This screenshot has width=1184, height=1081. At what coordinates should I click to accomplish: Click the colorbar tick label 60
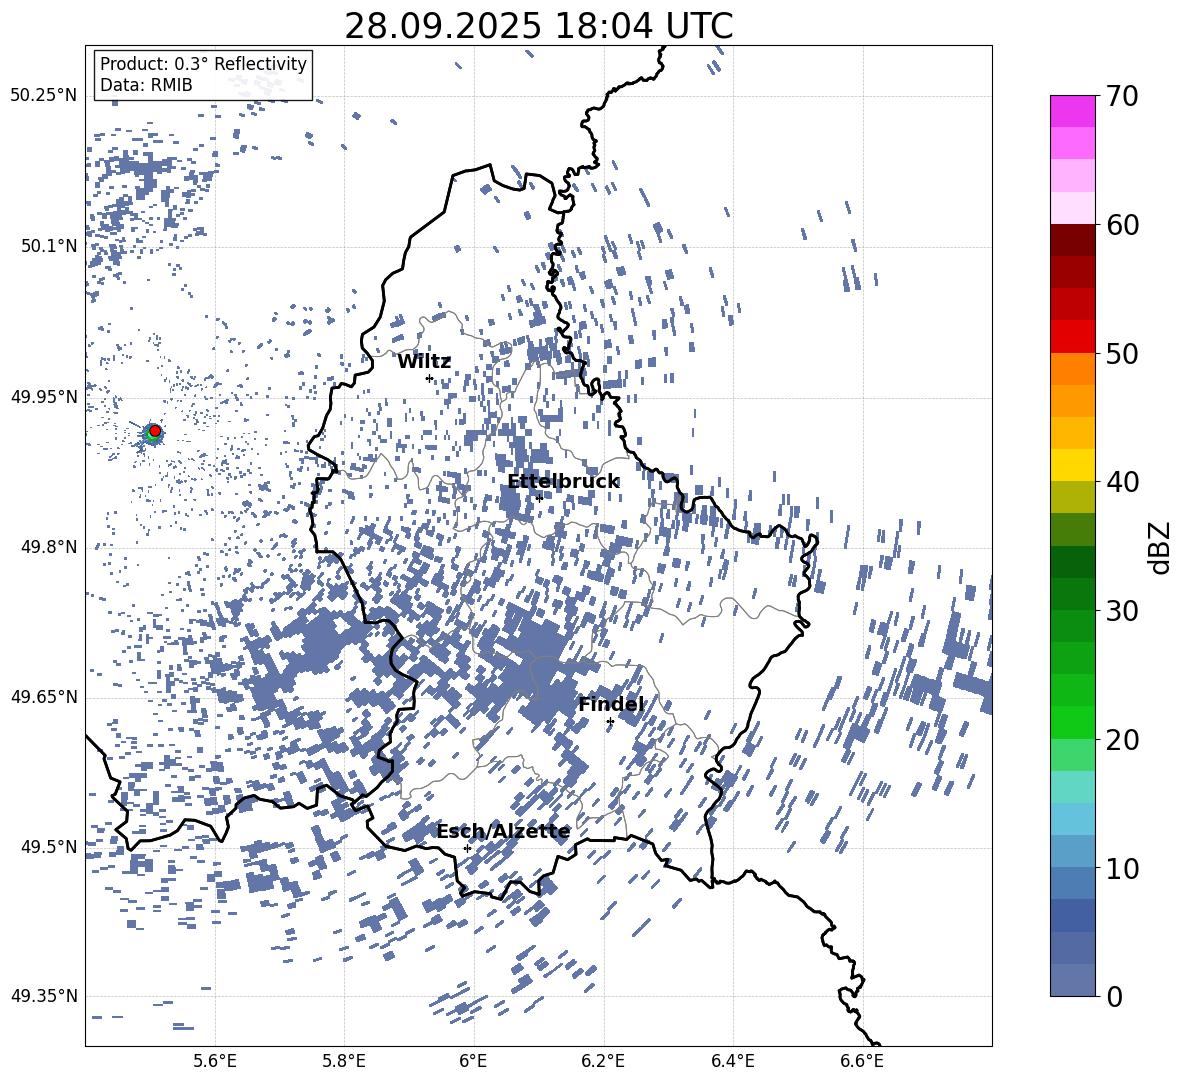pyautogui.click(x=1122, y=225)
